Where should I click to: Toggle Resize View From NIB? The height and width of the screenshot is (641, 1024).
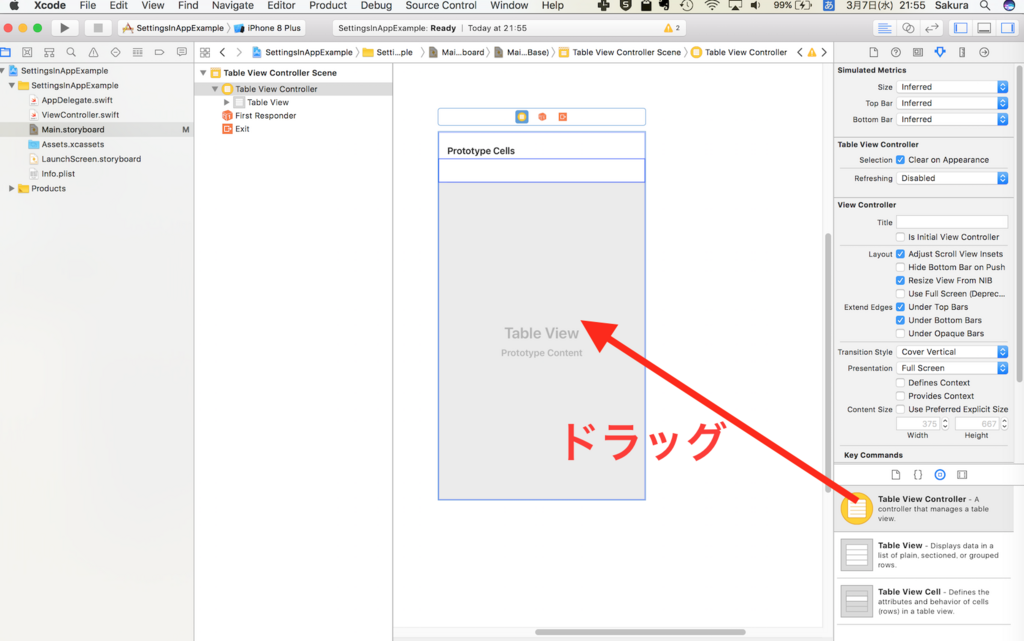click(x=901, y=281)
